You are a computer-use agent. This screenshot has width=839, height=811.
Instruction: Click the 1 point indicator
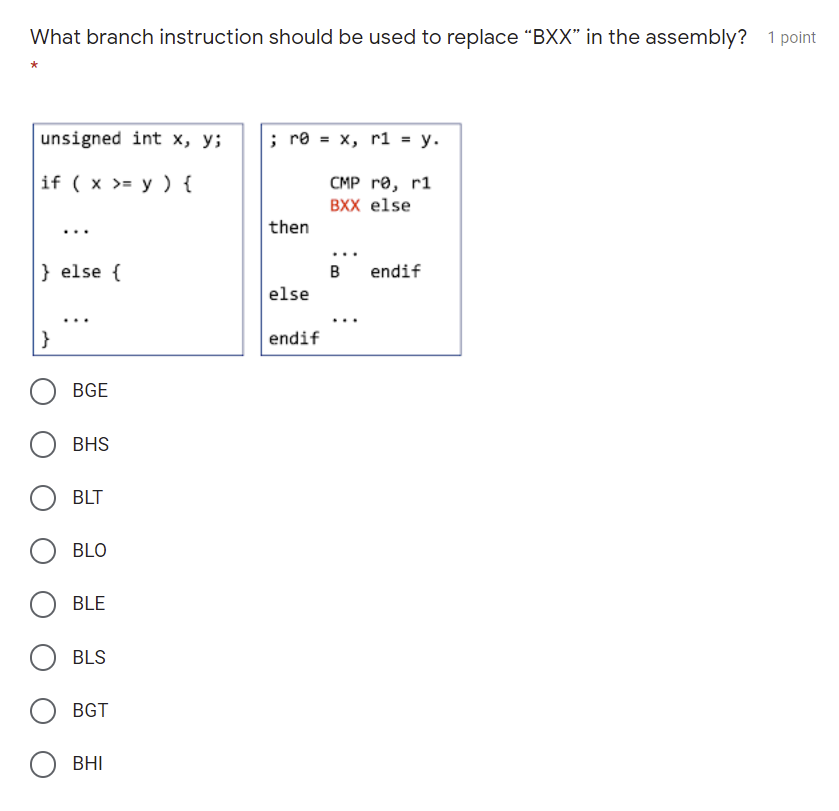click(x=791, y=37)
